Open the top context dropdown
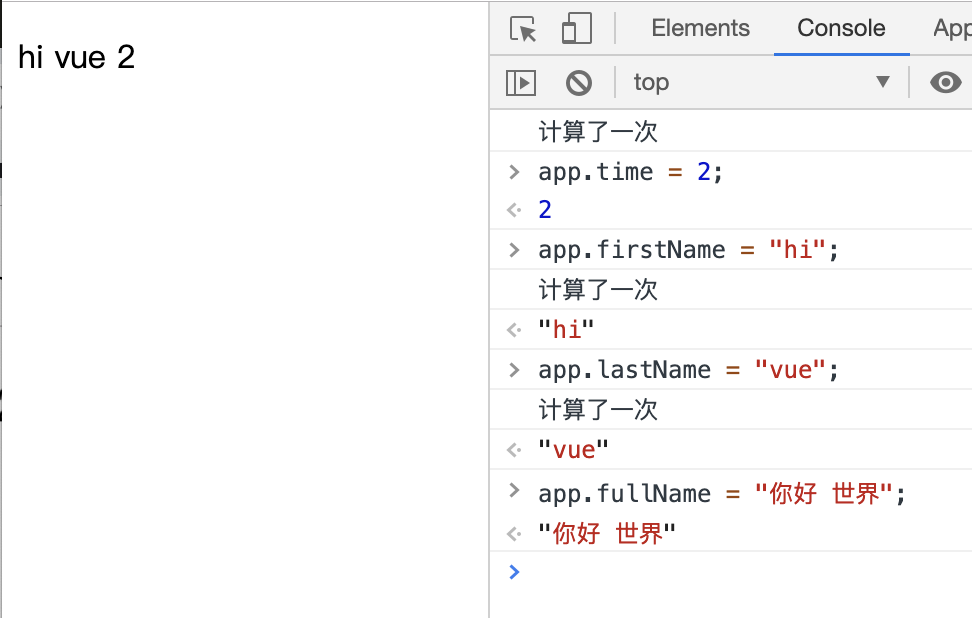This screenshot has width=972, height=618. pos(762,82)
